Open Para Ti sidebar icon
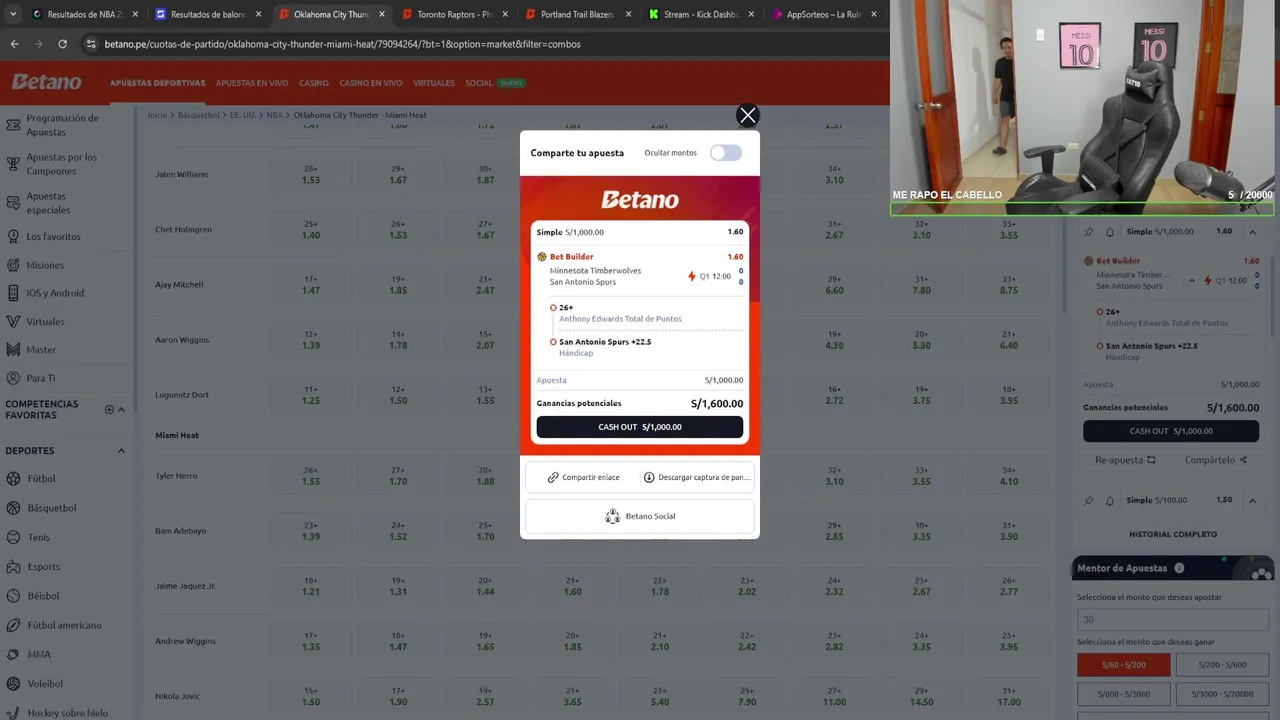This screenshot has height=720, width=1280. point(13,378)
